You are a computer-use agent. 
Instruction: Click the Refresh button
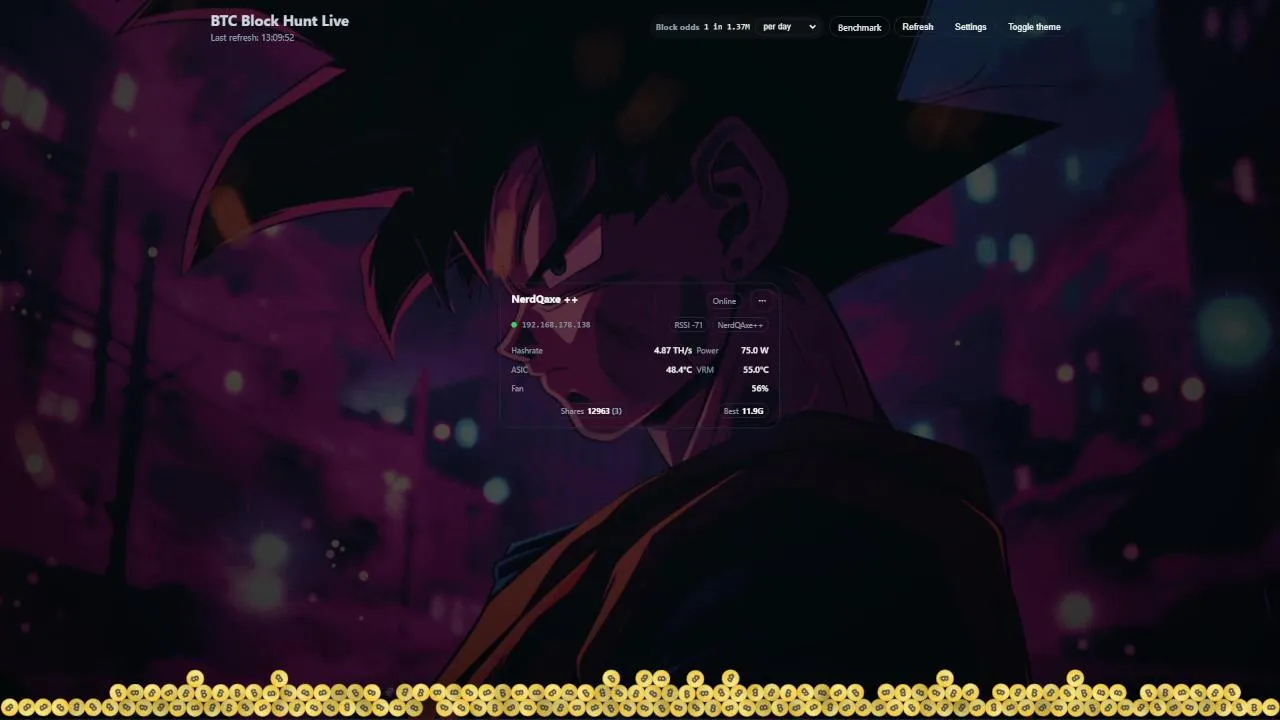[918, 27]
